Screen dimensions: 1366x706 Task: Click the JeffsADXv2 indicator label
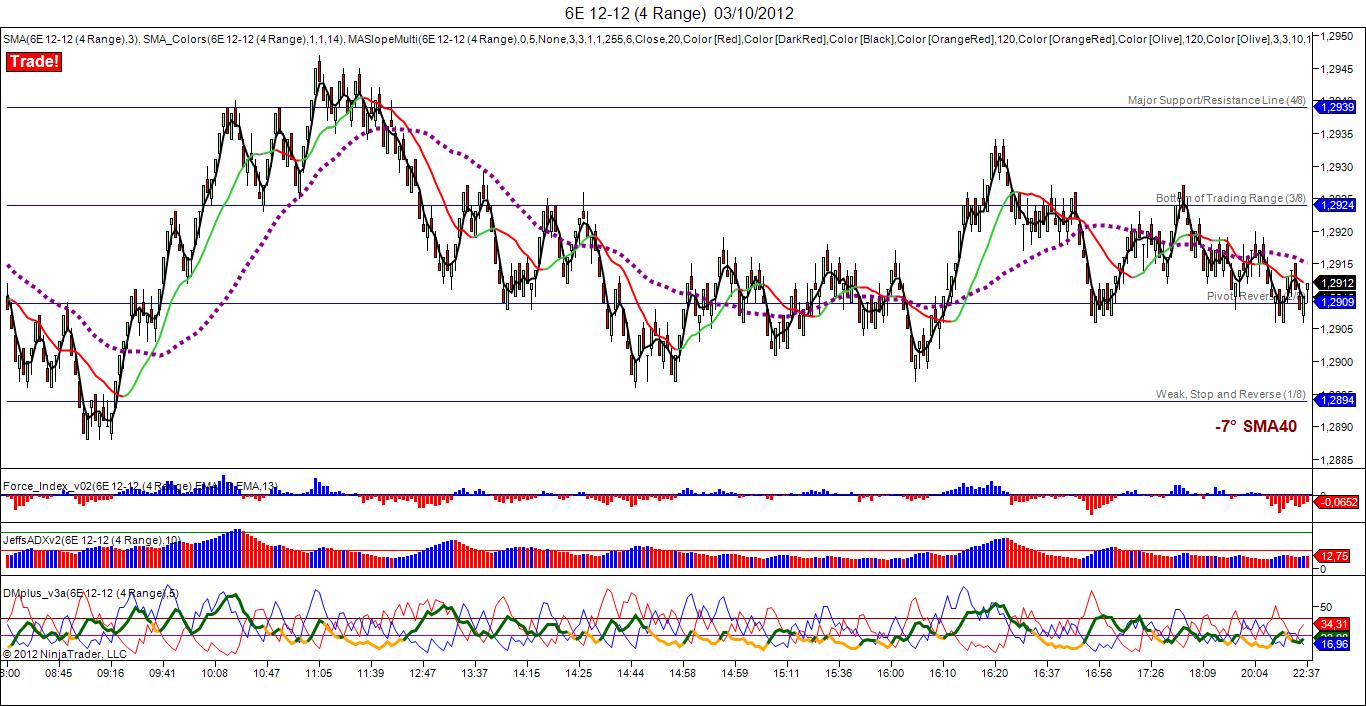[91, 540]
